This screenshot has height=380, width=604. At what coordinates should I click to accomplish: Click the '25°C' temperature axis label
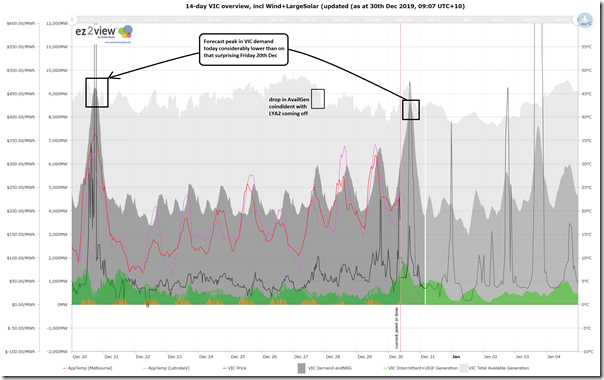586,188
